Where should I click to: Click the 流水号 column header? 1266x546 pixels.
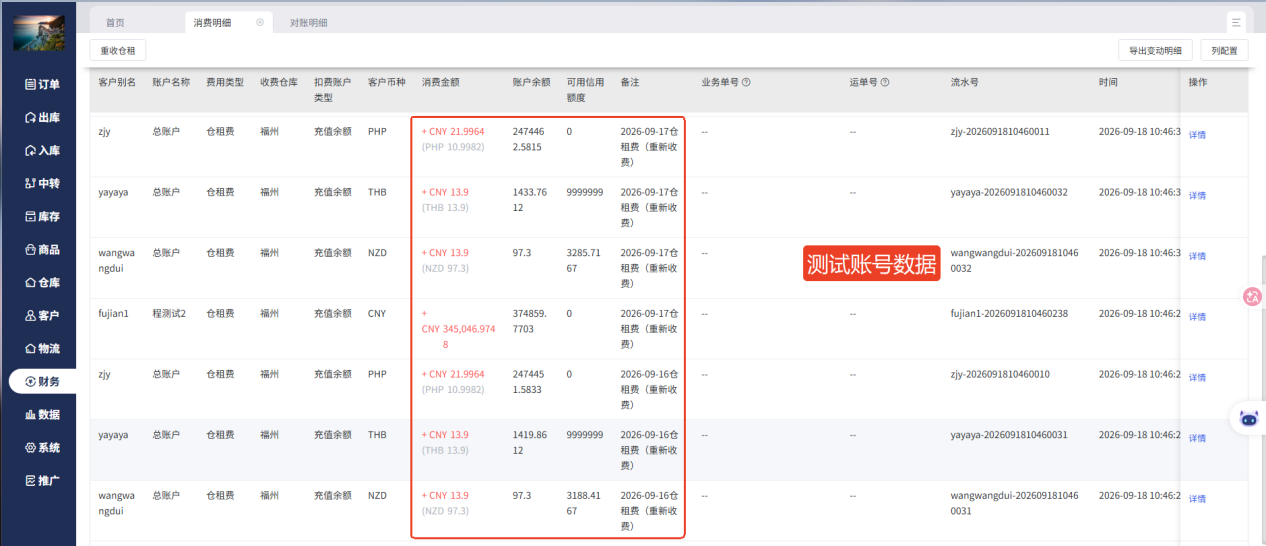pos(965,82)
